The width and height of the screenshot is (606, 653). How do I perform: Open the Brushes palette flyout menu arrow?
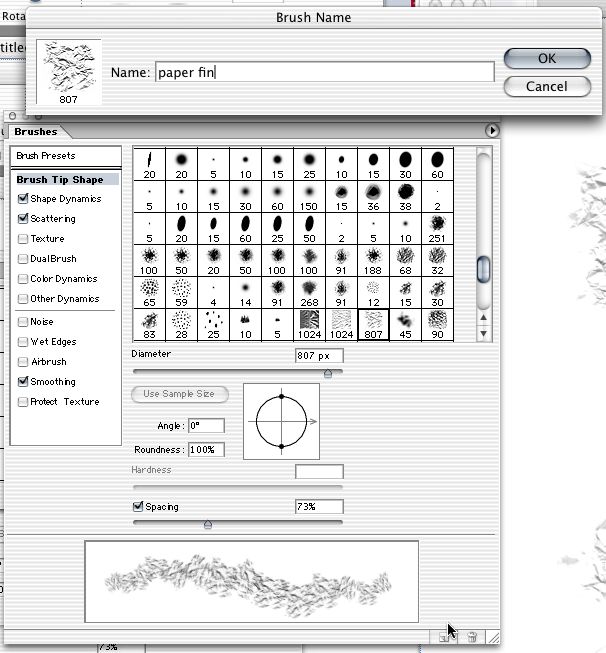point(492,131)
